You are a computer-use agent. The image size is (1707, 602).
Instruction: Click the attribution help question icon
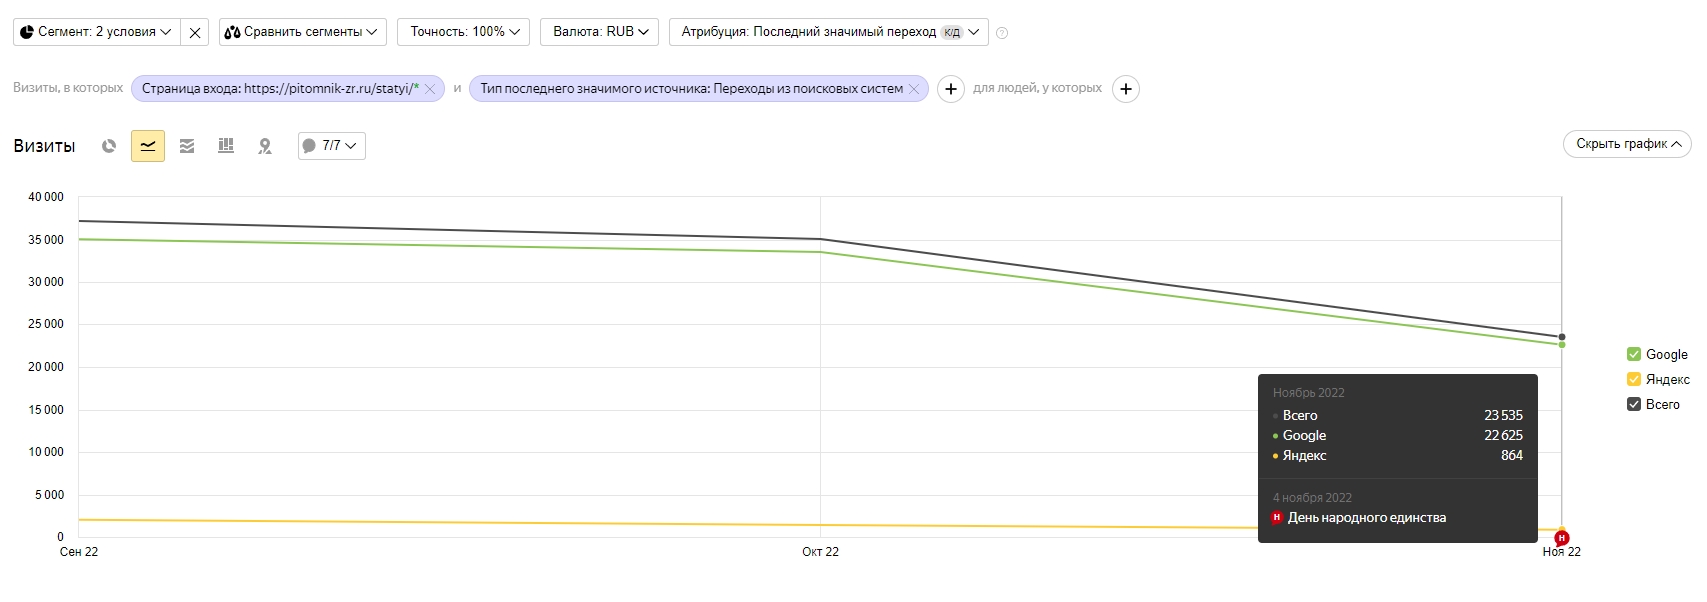click(1002, 33)
